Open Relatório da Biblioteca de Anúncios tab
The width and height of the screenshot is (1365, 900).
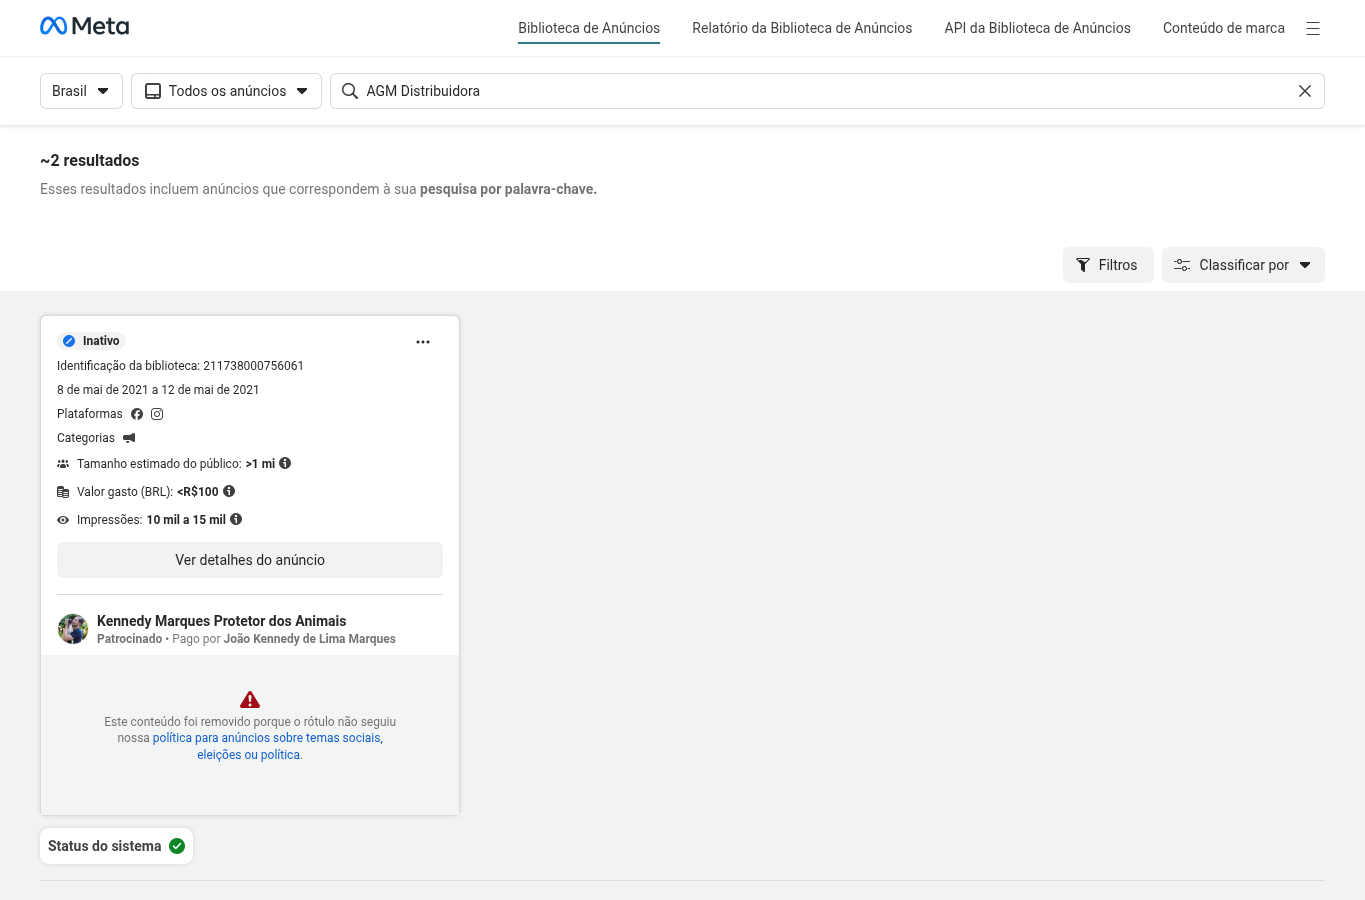(x=802, y=28)
